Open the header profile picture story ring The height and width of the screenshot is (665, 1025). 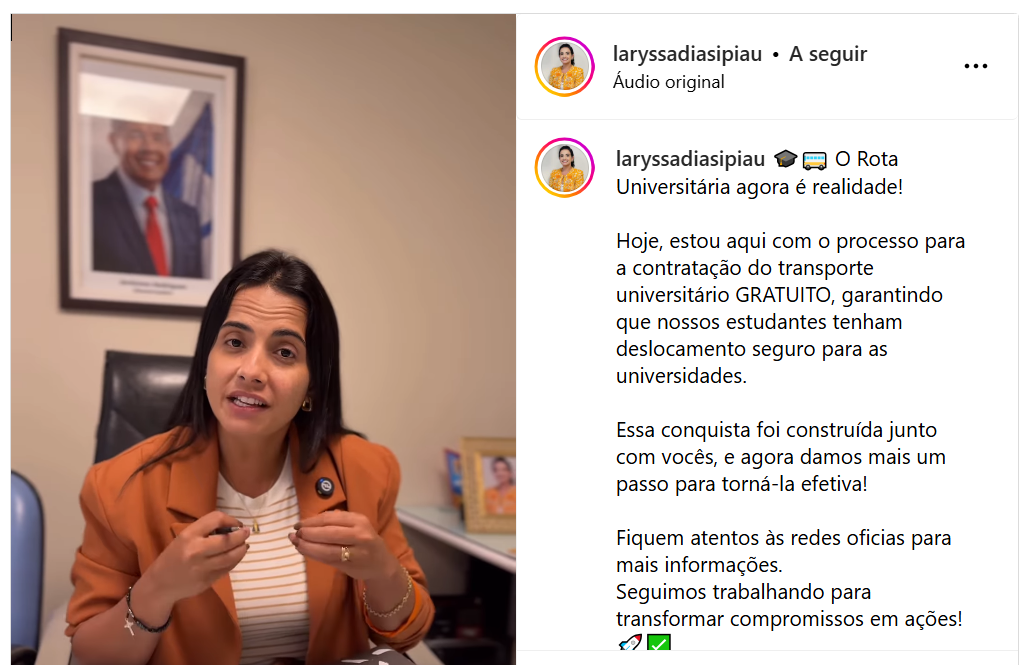click(x=565, y=67)
